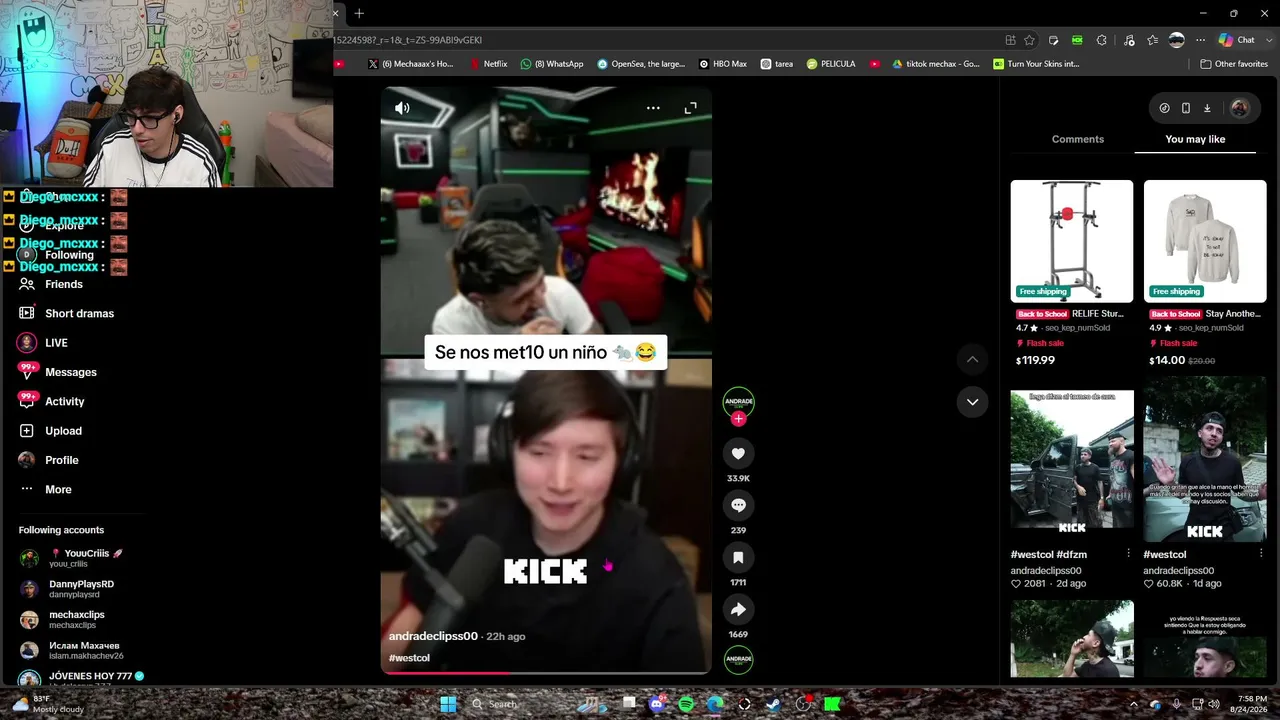Open the green Kick app in taskbar
Image resolution: width=1280 pixels, height=720 pixels.
(832, 704)
